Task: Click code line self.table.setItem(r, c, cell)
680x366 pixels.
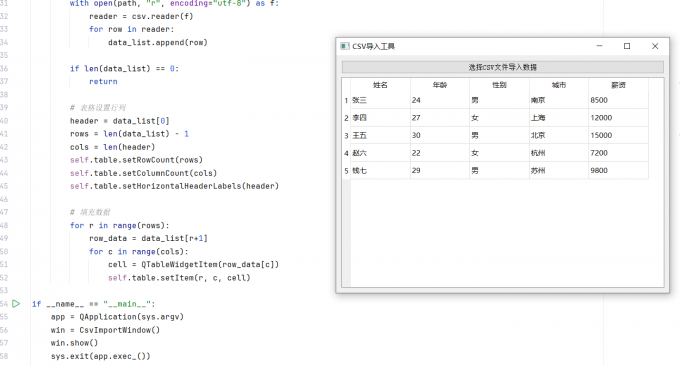Action: click(x=179, y=278)
